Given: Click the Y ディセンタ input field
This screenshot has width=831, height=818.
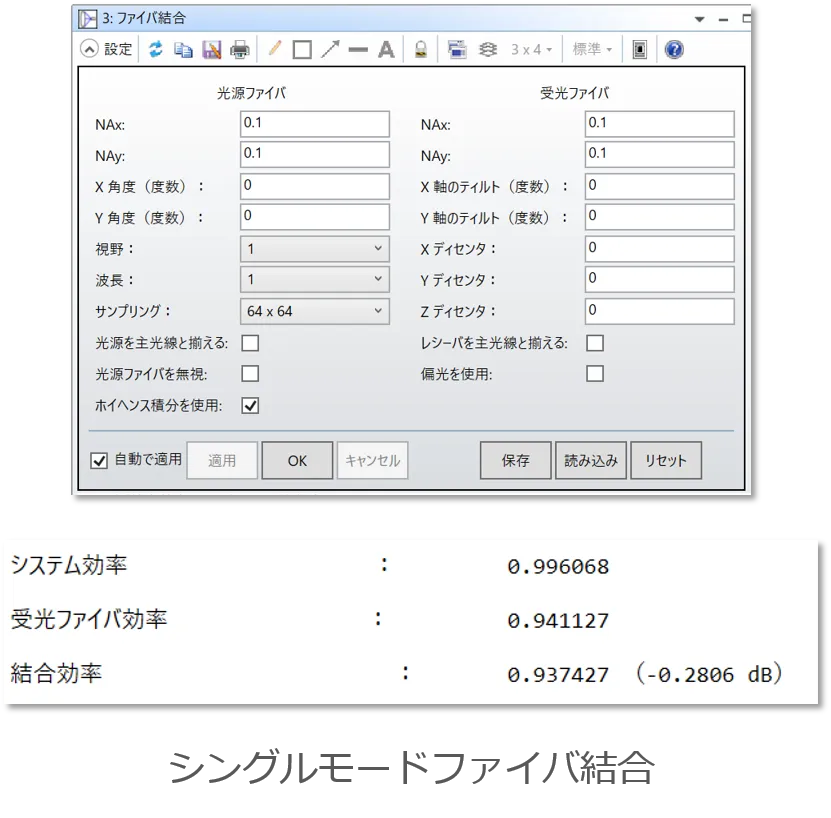Looking at the screenshot, I should (x=660, y=279).
